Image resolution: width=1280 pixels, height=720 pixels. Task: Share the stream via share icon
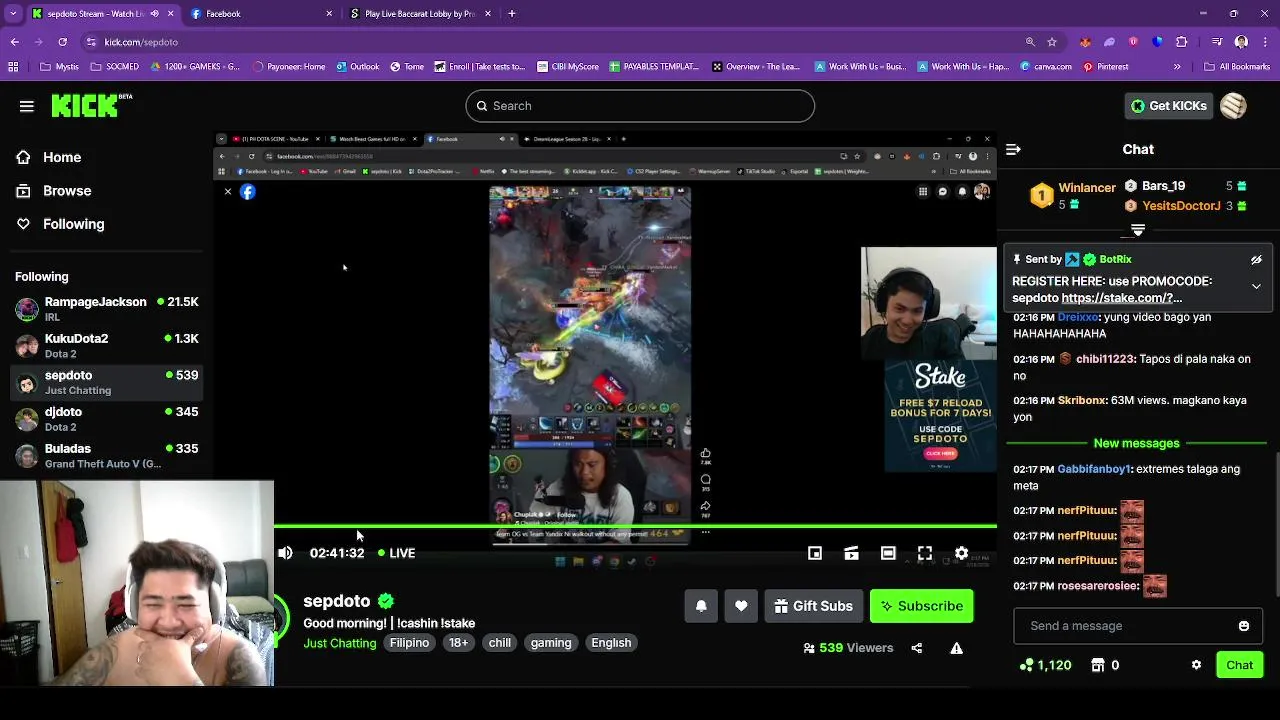(917, 648)
